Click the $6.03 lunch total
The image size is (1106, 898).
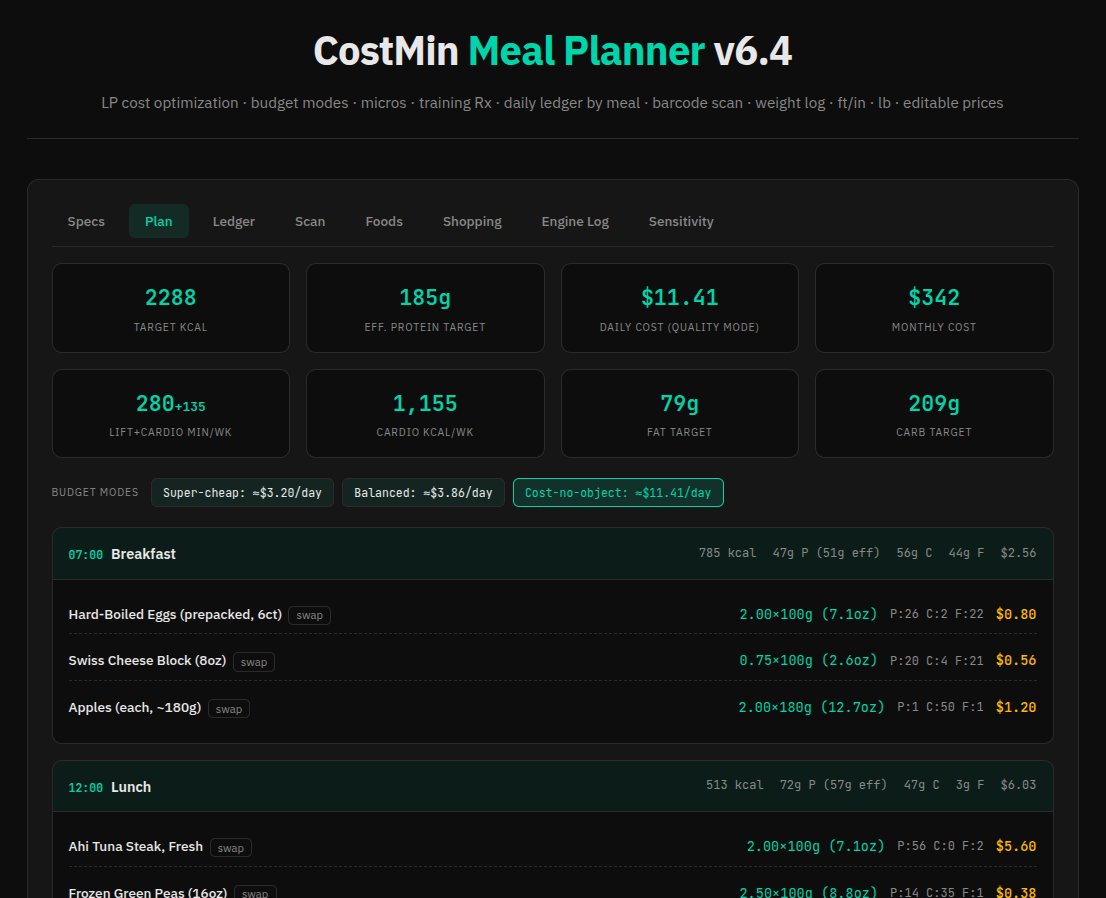coord(1019,785)
